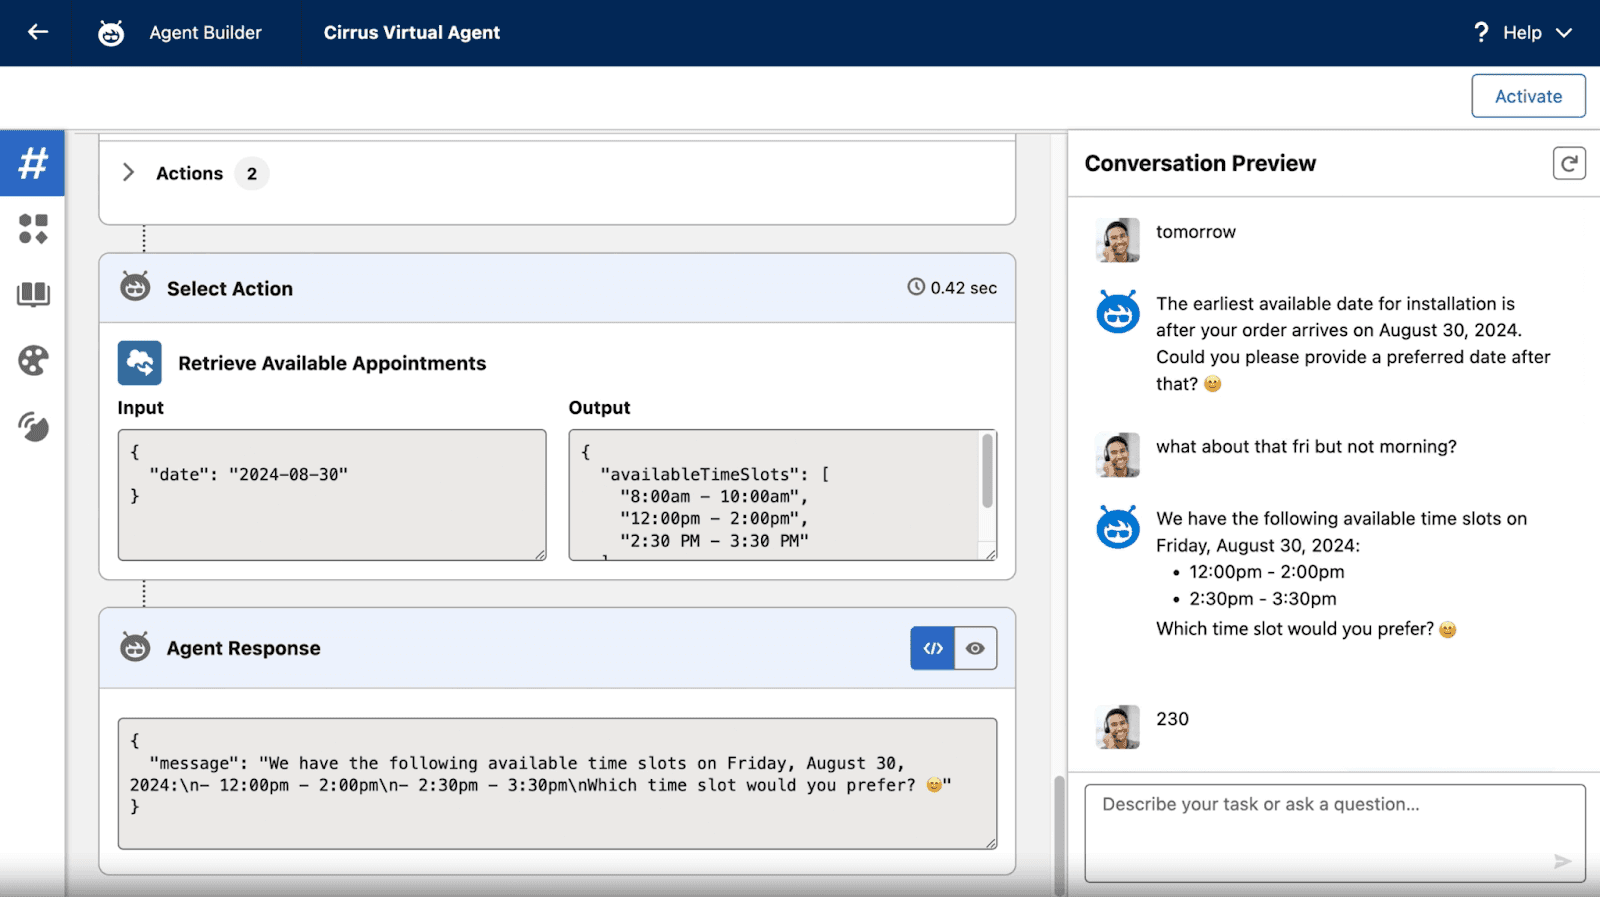
Task: Click the Retrieve Available Appointments cloud icon
Action: (140, 363)
